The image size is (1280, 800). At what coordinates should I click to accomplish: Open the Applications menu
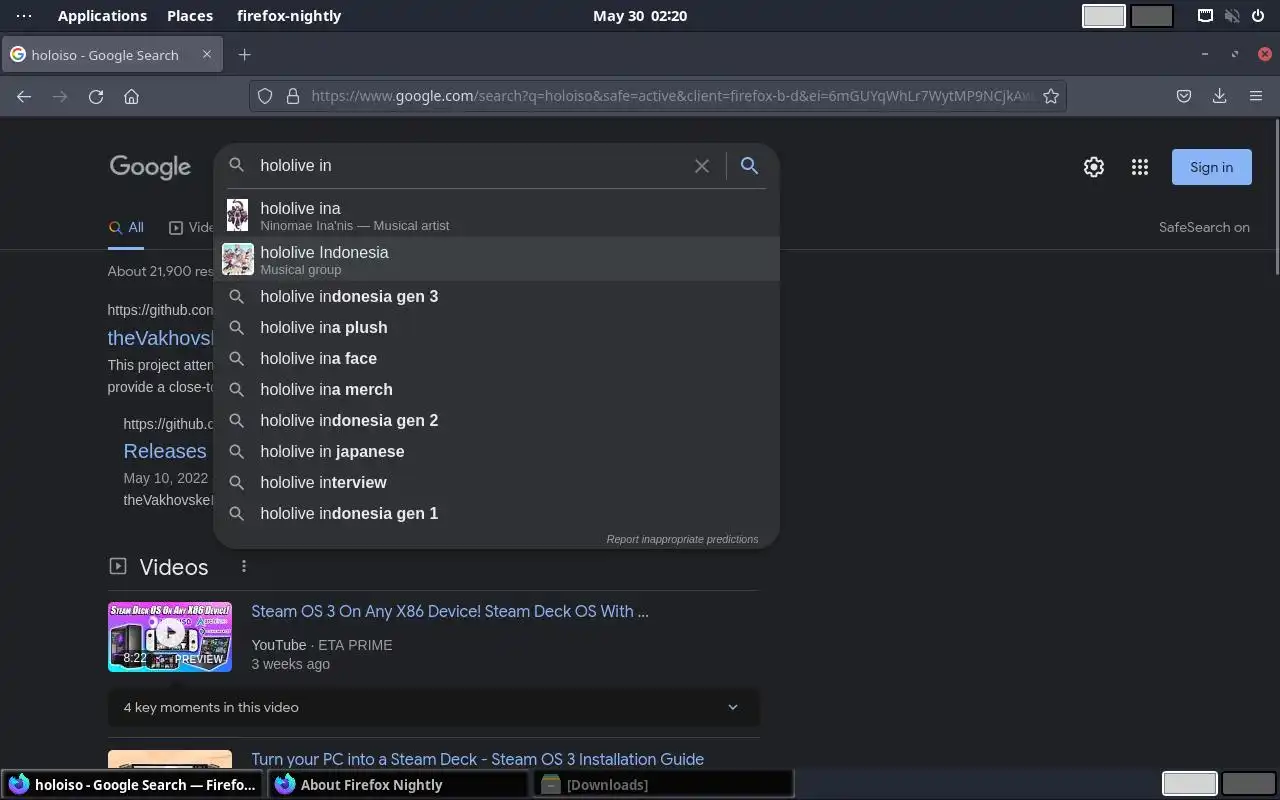(102, 15)
